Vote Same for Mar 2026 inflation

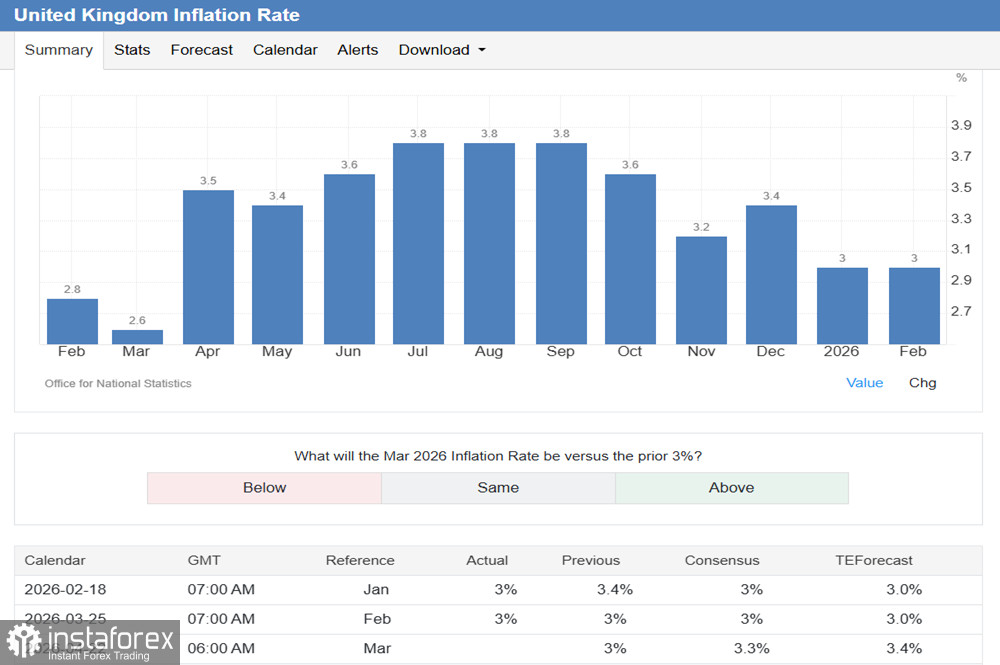(x=498, y=488)
